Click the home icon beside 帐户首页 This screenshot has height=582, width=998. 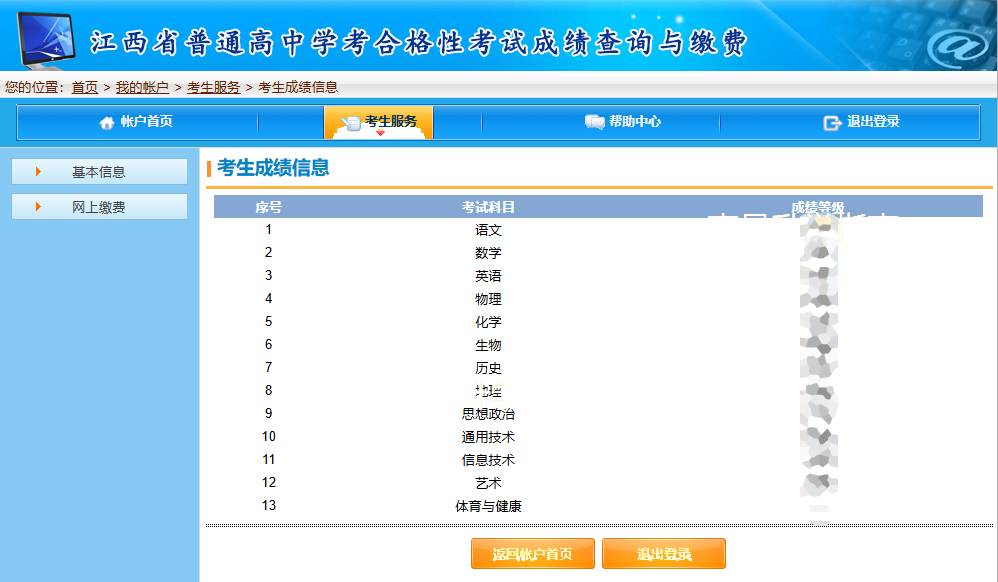pos(108,122)
